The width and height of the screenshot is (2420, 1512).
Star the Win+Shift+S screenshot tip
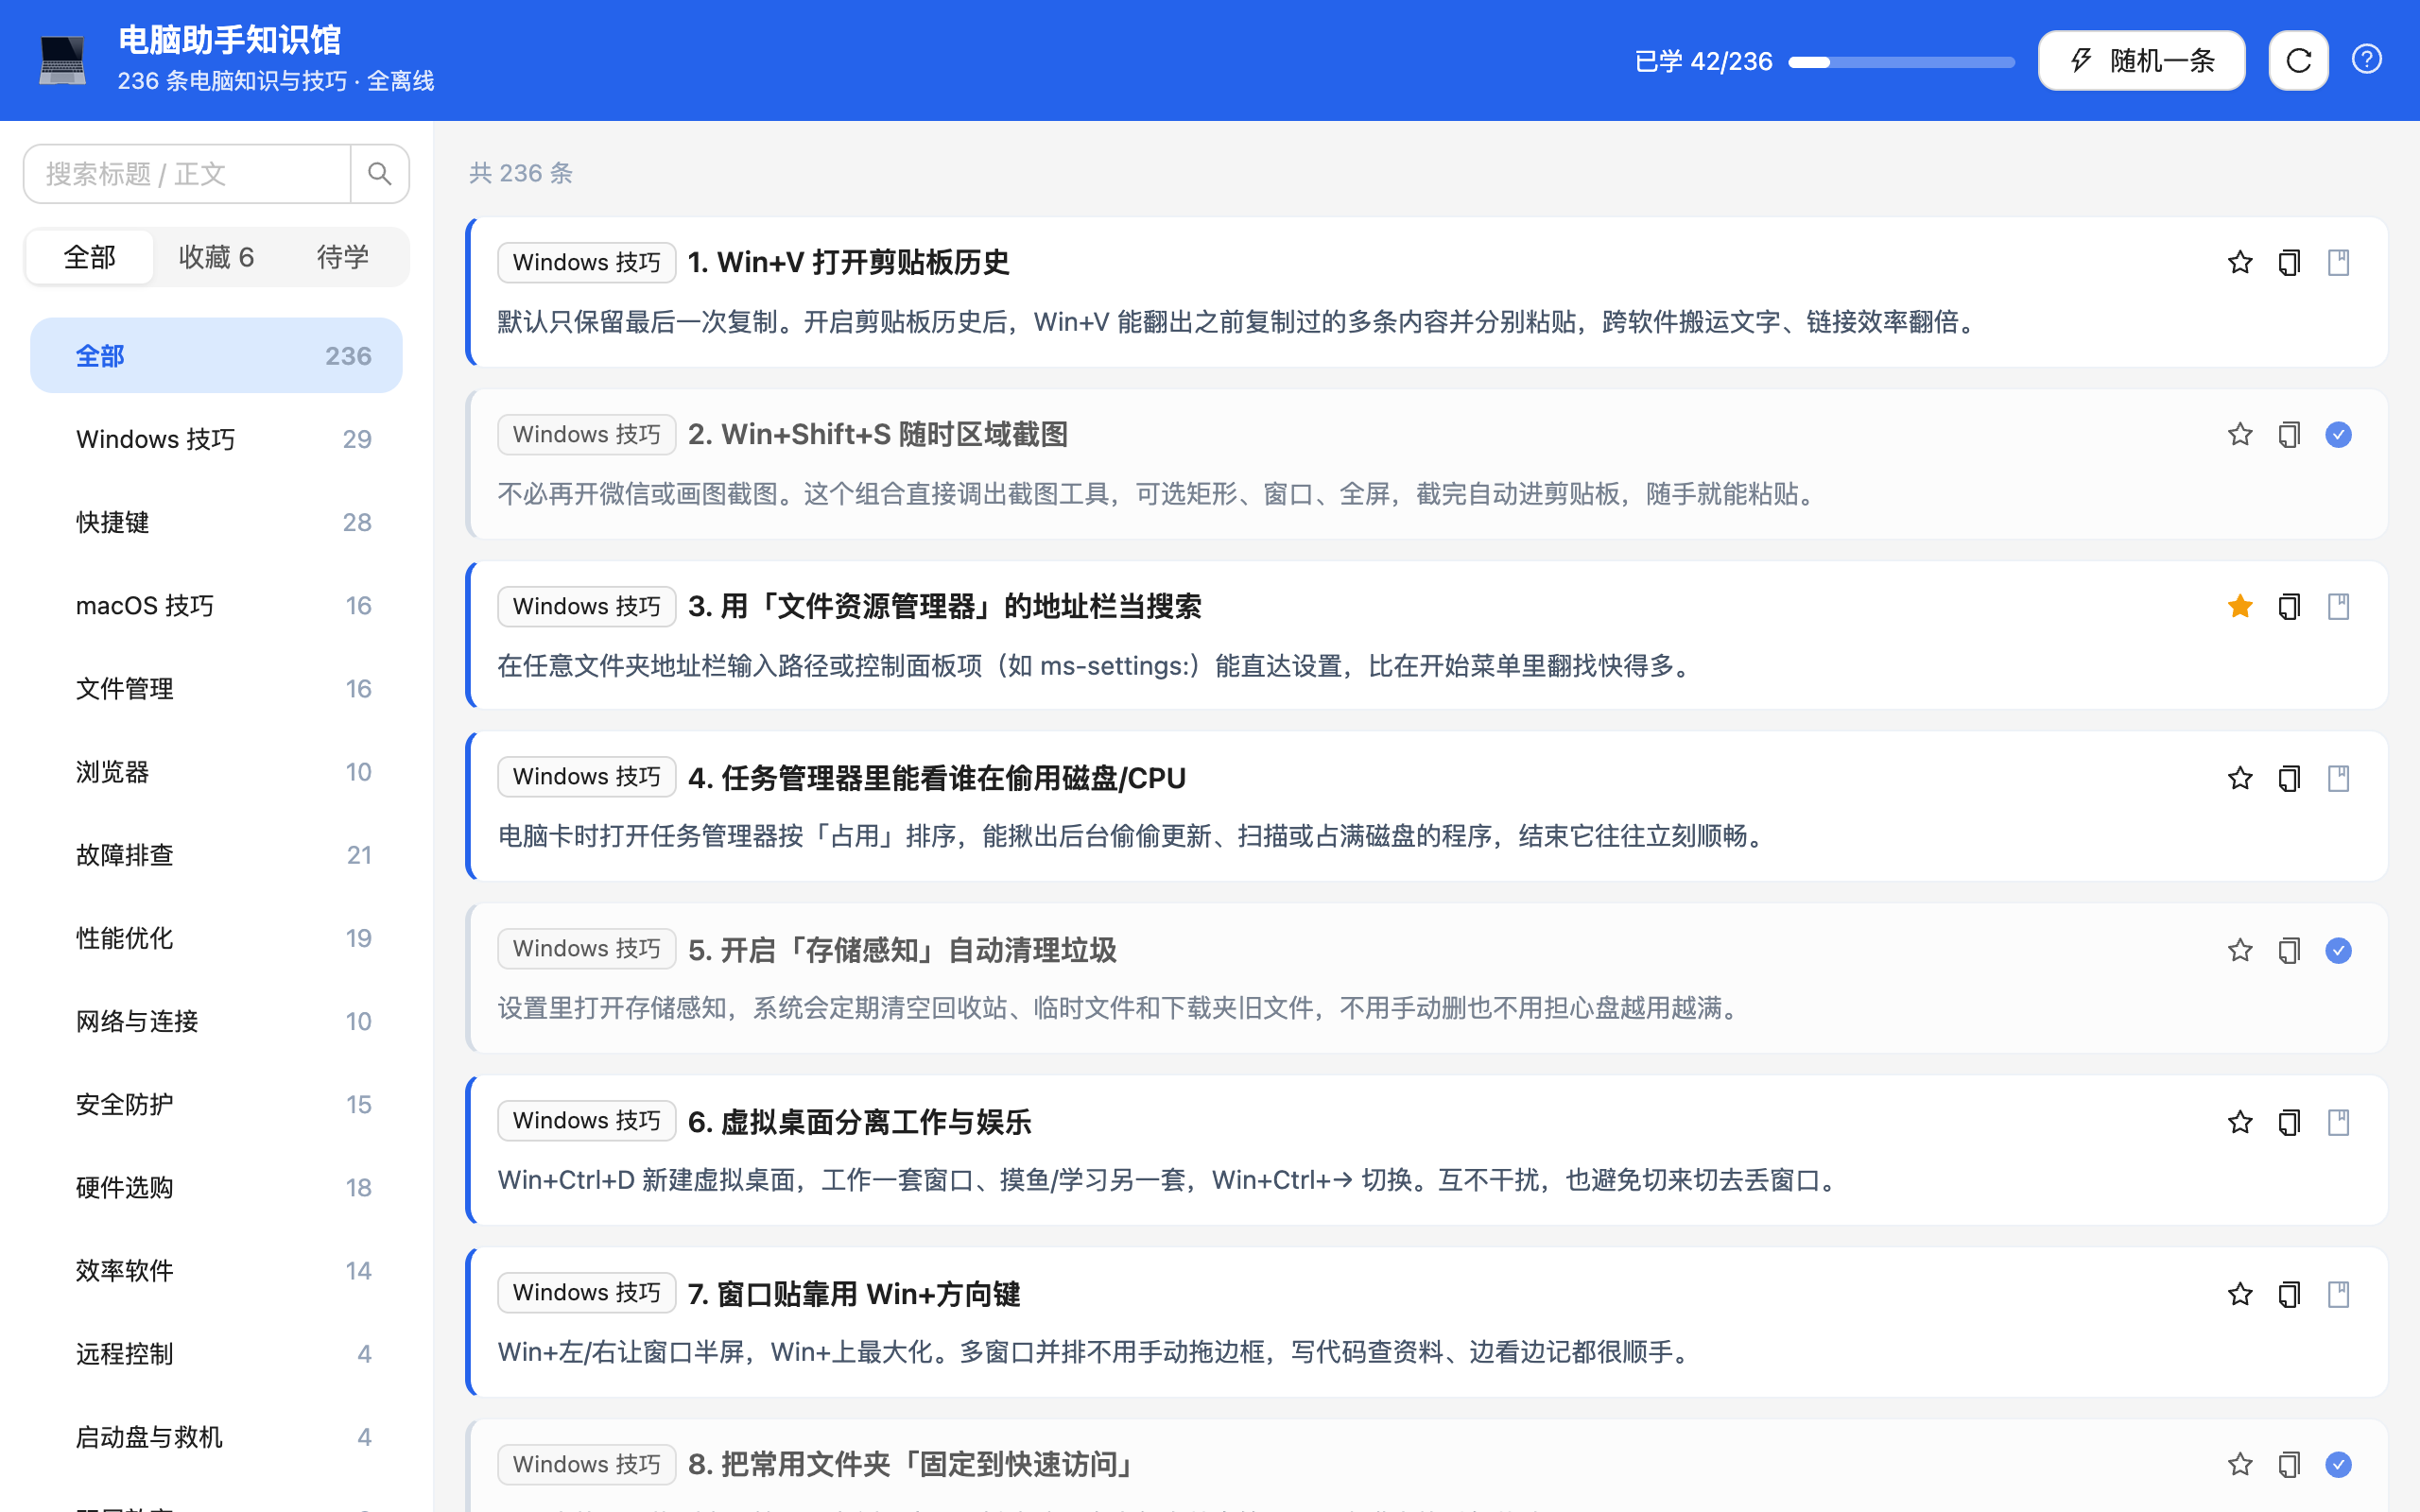tap(2240, 435)
